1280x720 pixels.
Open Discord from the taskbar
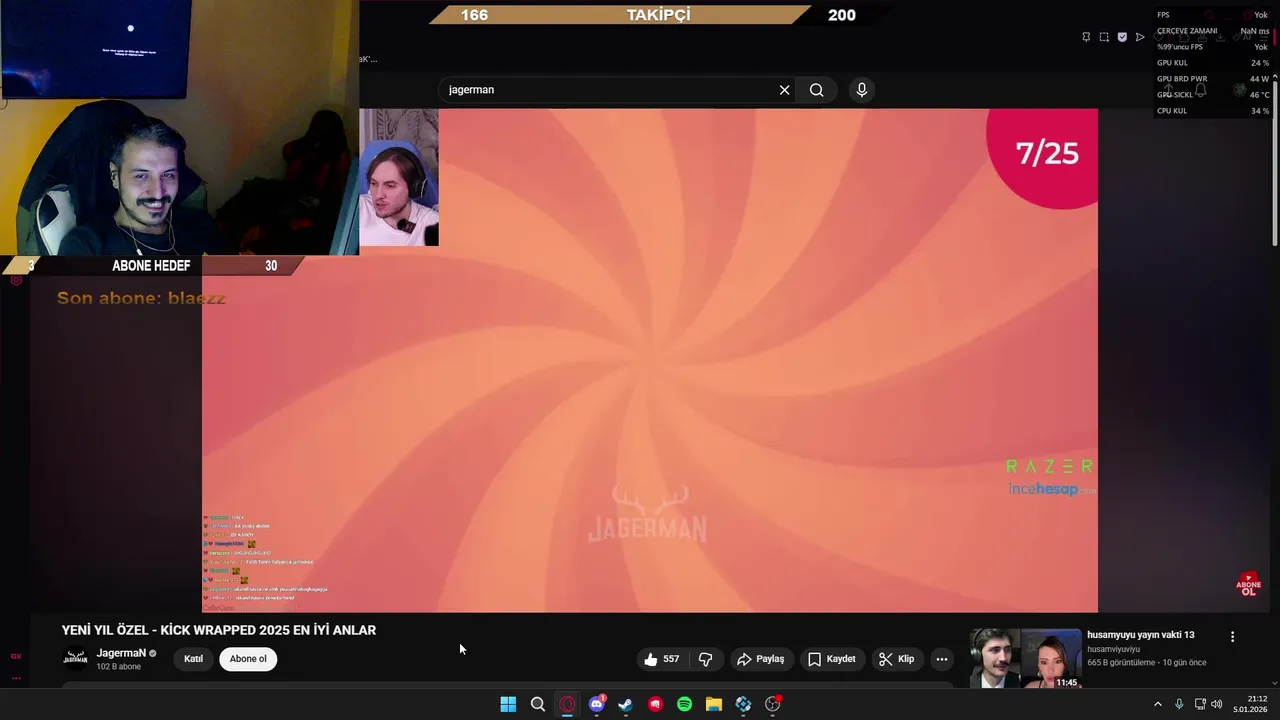(597, 704)
